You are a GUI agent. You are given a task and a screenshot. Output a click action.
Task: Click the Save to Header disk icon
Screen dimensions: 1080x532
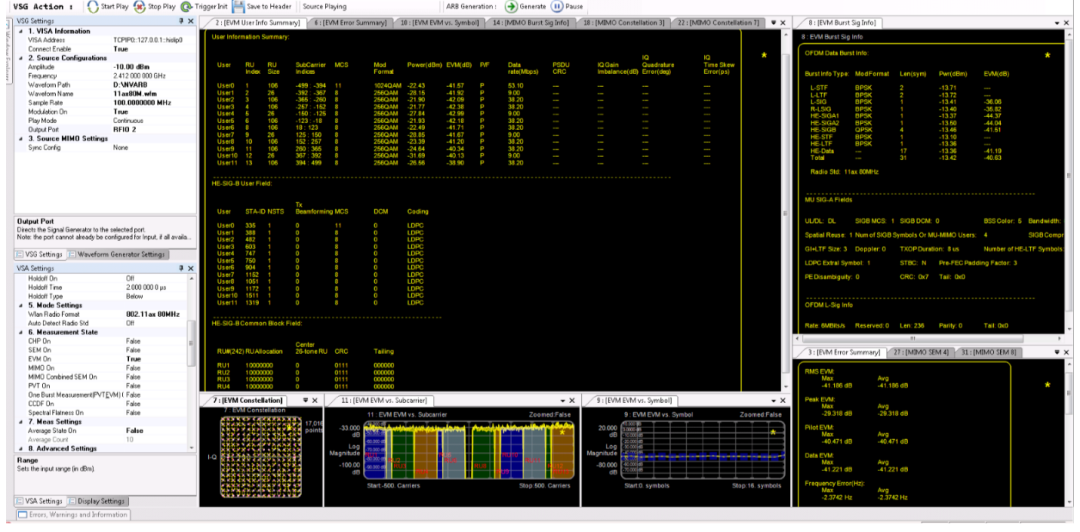(238, 6)
